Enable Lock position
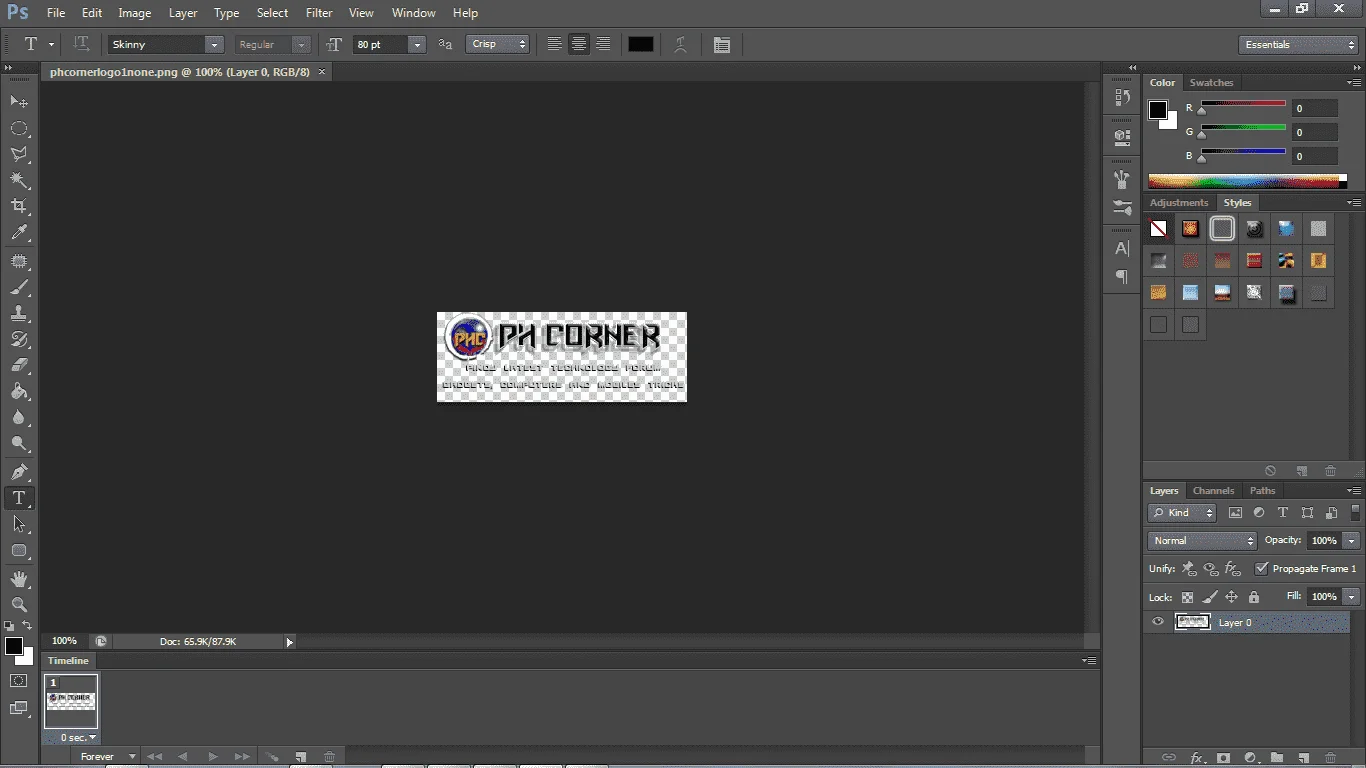1366x768 pixels. [x=1232, y=597]
